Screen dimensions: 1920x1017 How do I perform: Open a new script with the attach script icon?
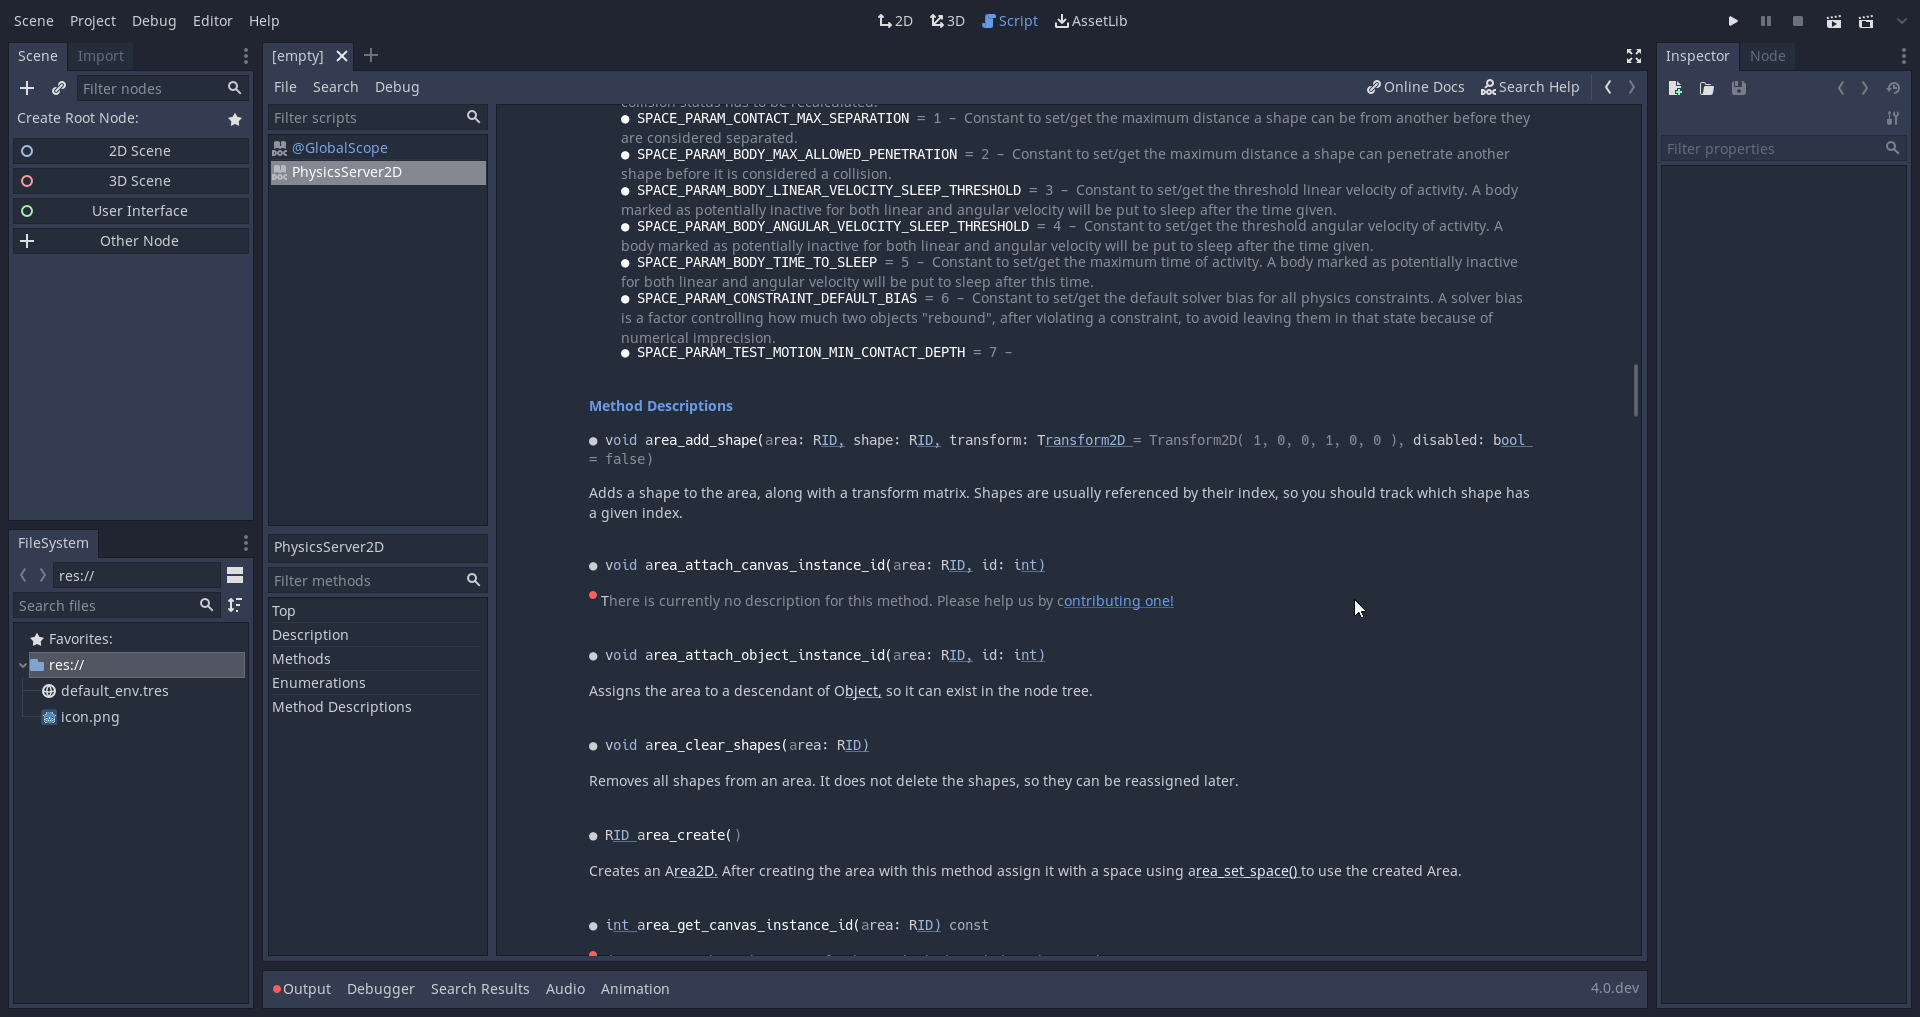[60, 88]
